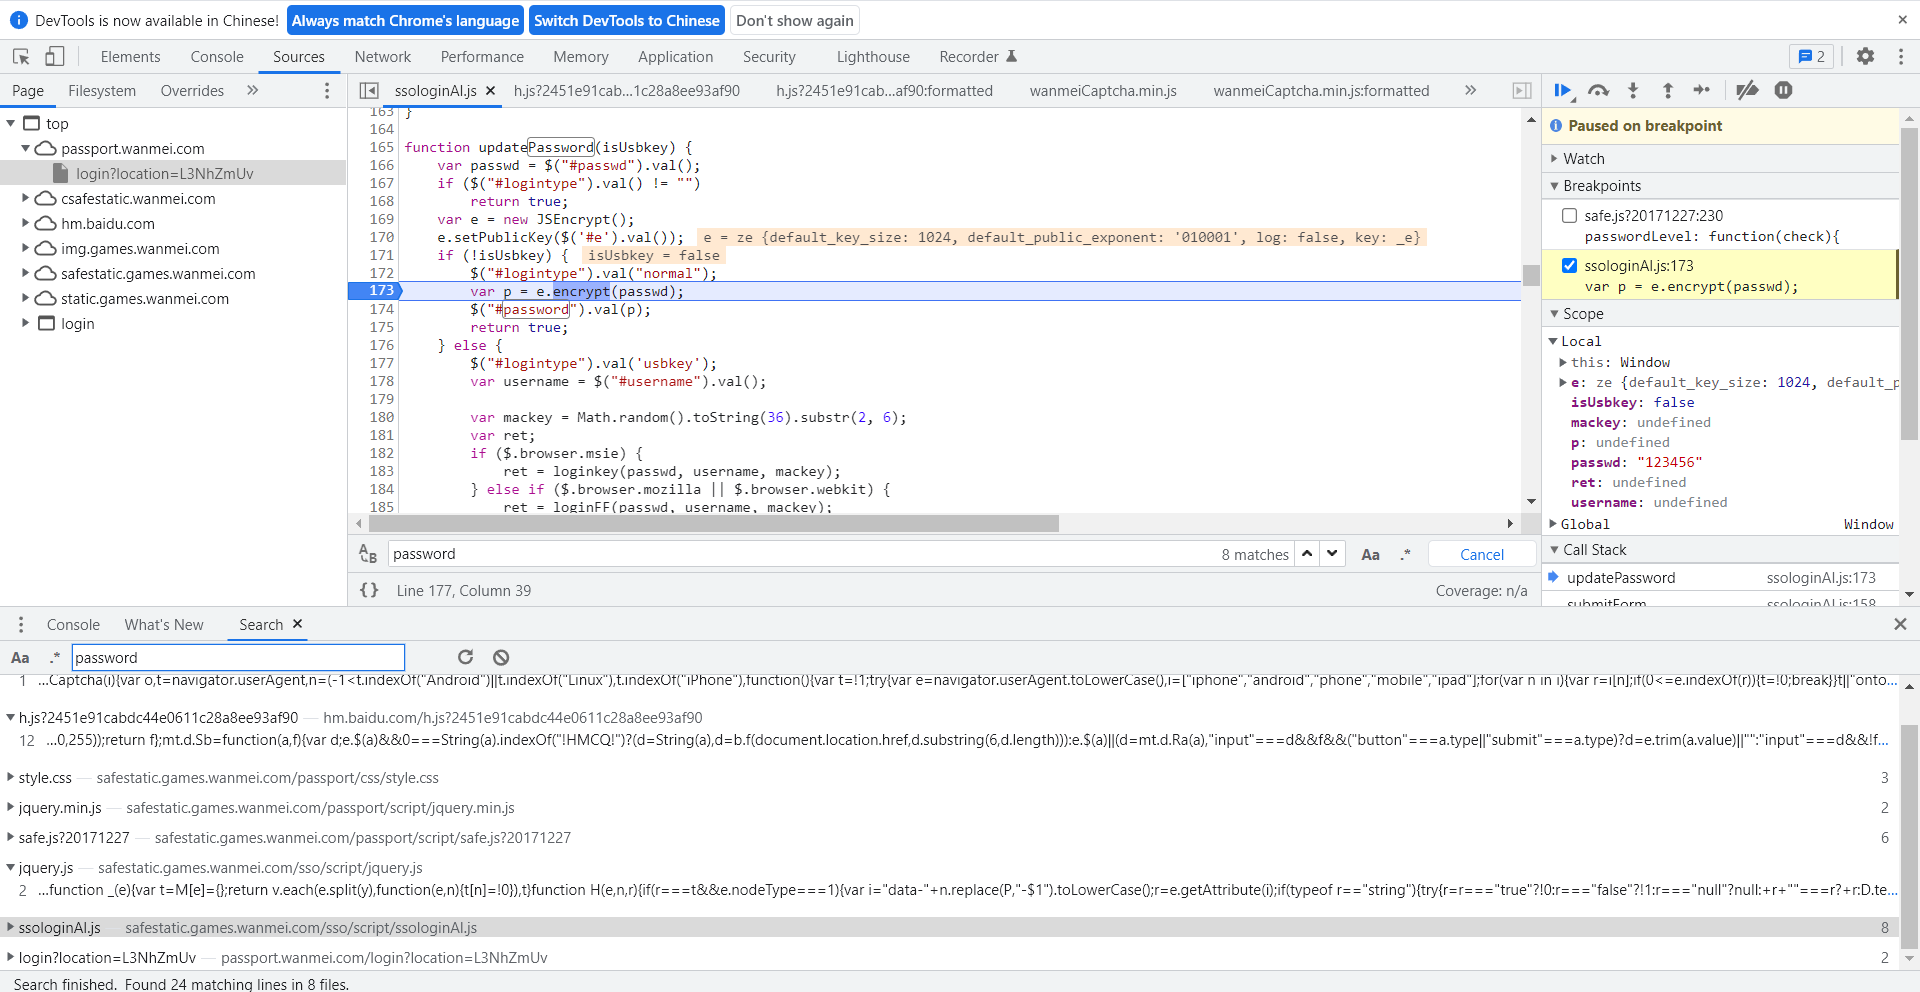Open the navigator pane more options menu
The height and width of the screenshot is (992, 1920).
click(x=327, y=91)
